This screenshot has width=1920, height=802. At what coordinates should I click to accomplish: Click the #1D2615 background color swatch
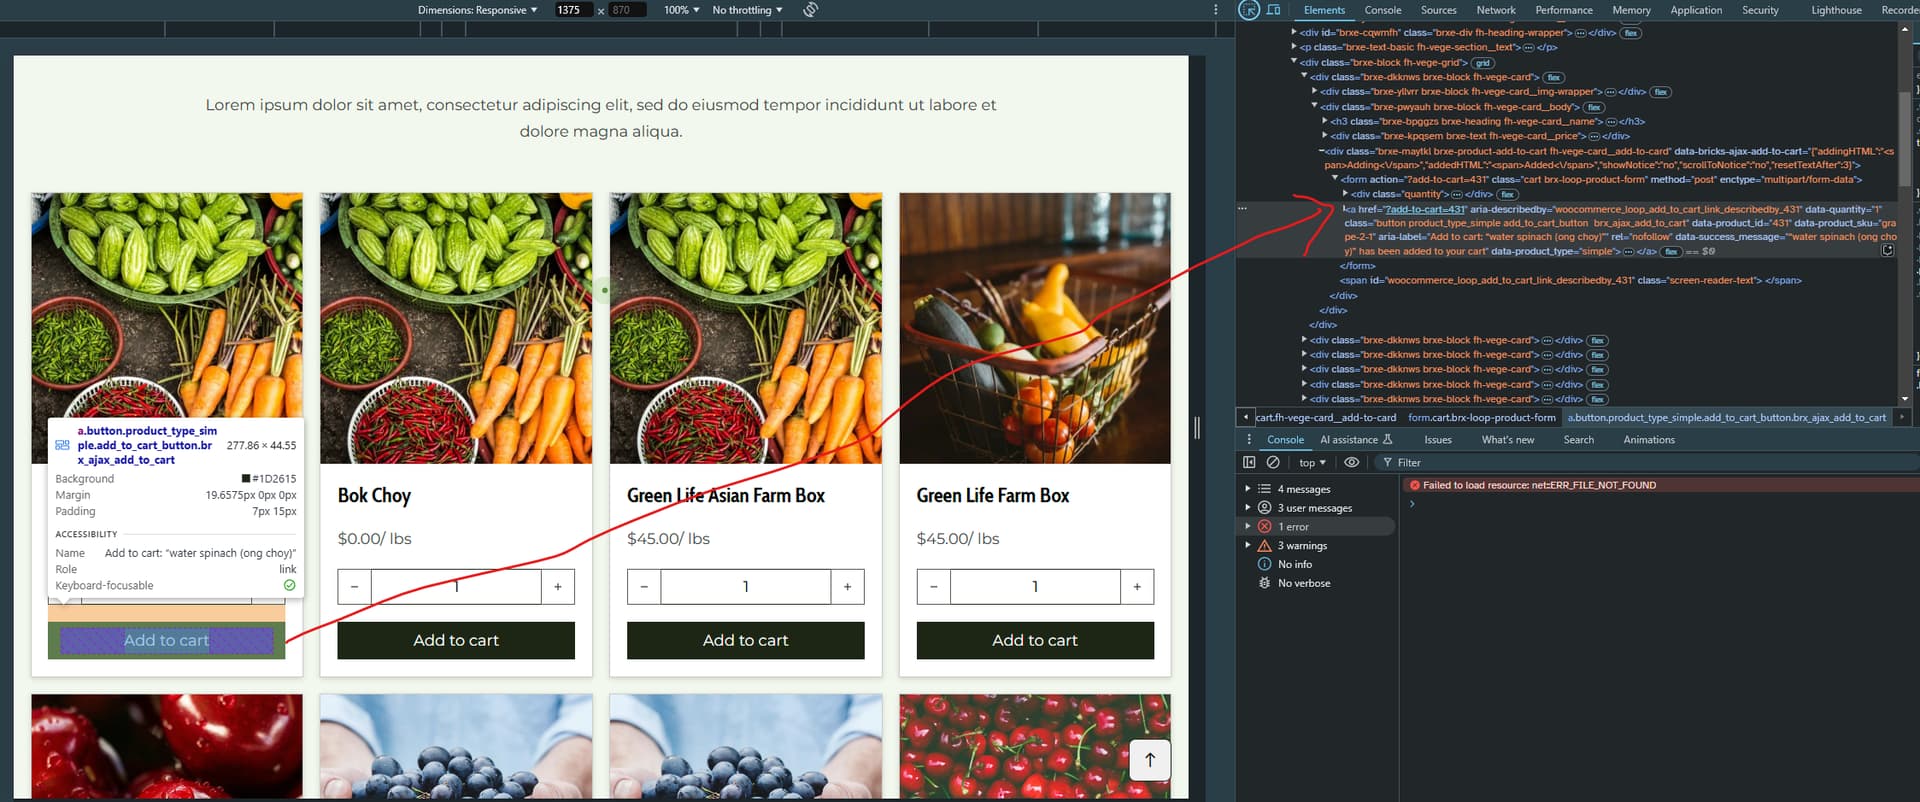246,479
